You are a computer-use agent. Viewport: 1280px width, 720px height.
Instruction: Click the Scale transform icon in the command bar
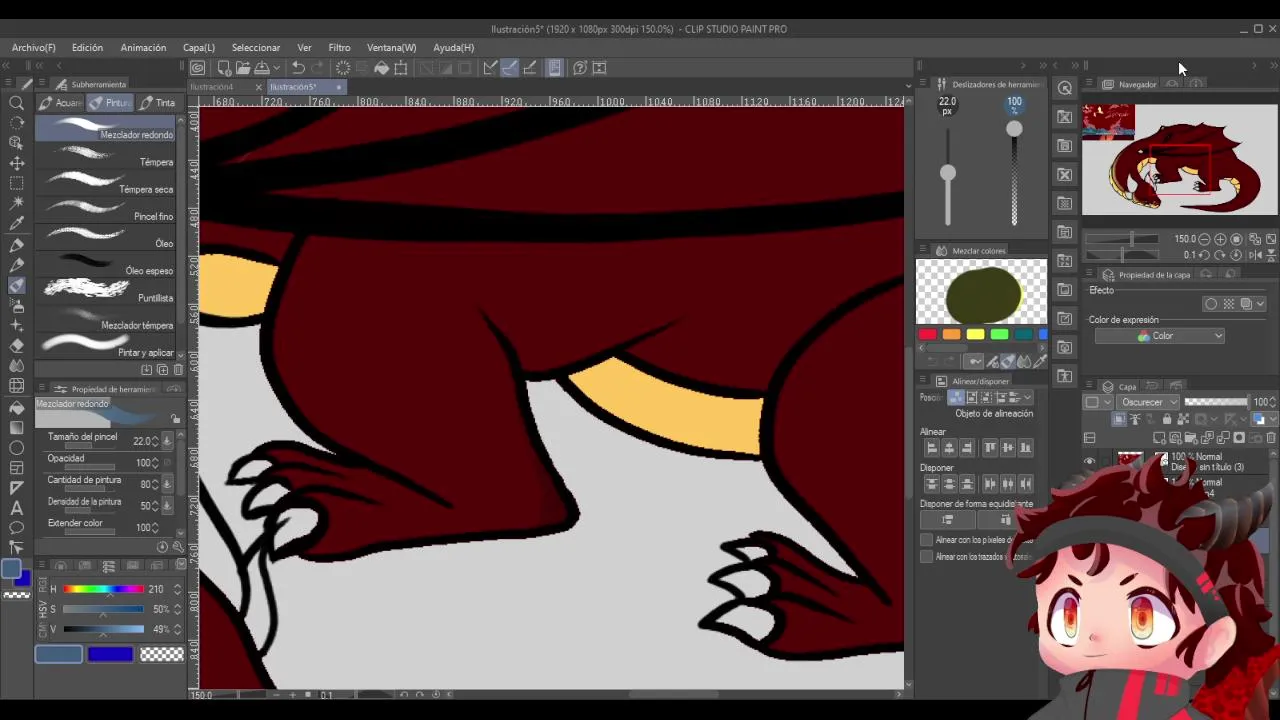tap(401, 68)
